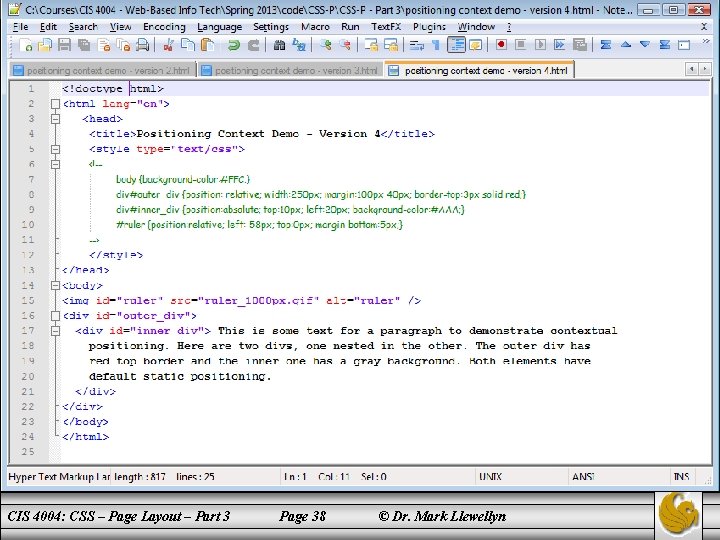Expand hidden toolbar items chevron
The height and width of the screenshot is (540, 720).
pyautogui.click(x=706, y=42)
